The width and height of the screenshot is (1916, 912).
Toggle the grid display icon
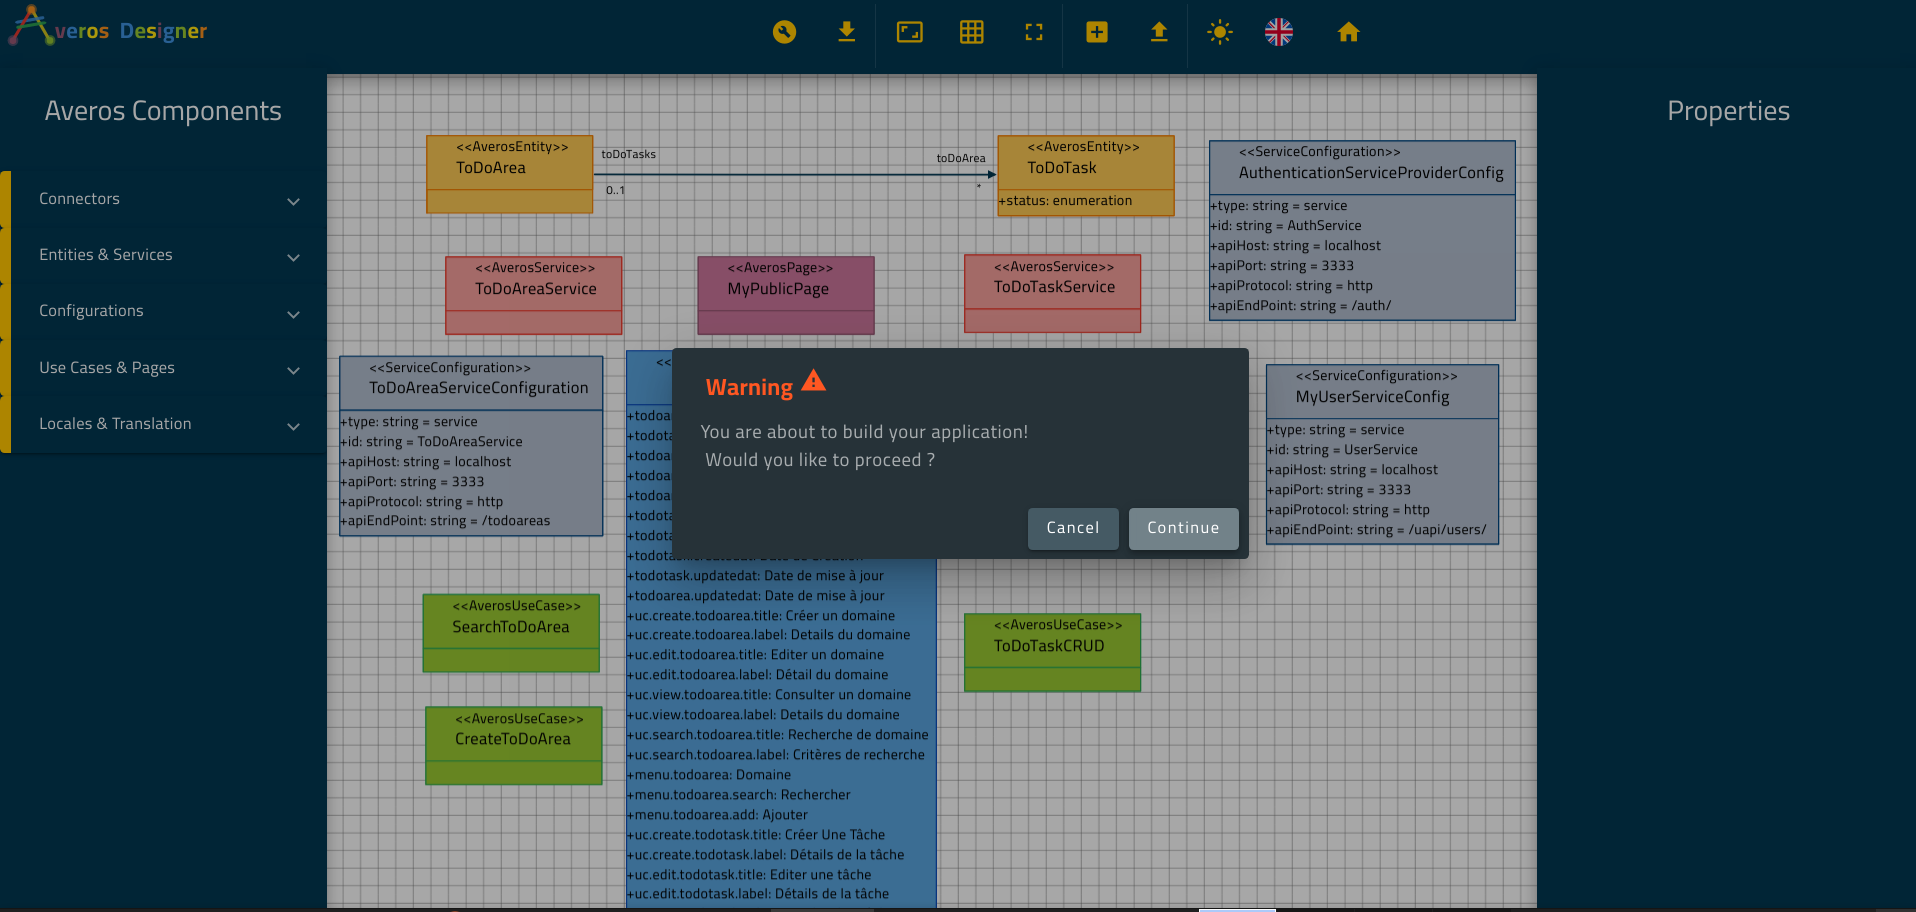971,32
